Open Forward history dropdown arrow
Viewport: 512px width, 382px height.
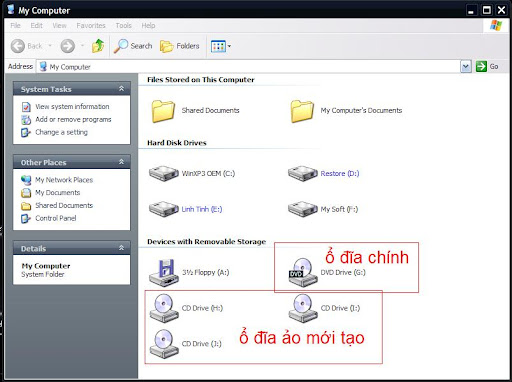[x=82, y=45]
